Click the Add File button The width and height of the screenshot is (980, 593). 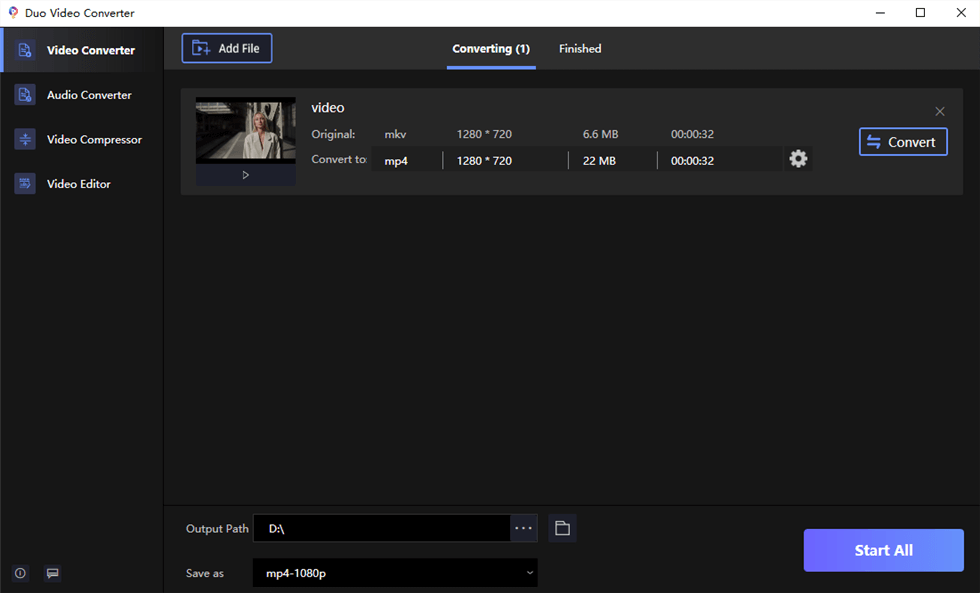point(227,48)
